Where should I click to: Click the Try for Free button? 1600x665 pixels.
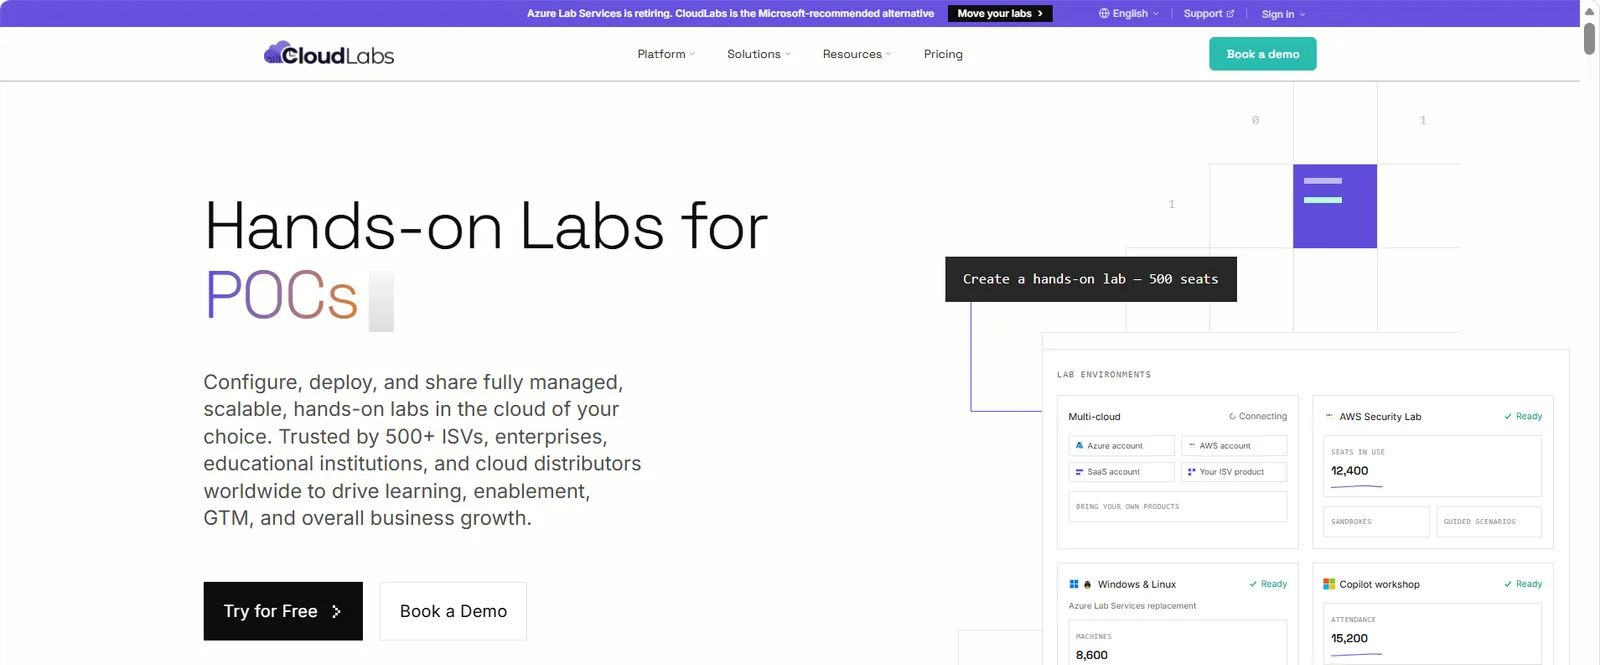point(283,611)
